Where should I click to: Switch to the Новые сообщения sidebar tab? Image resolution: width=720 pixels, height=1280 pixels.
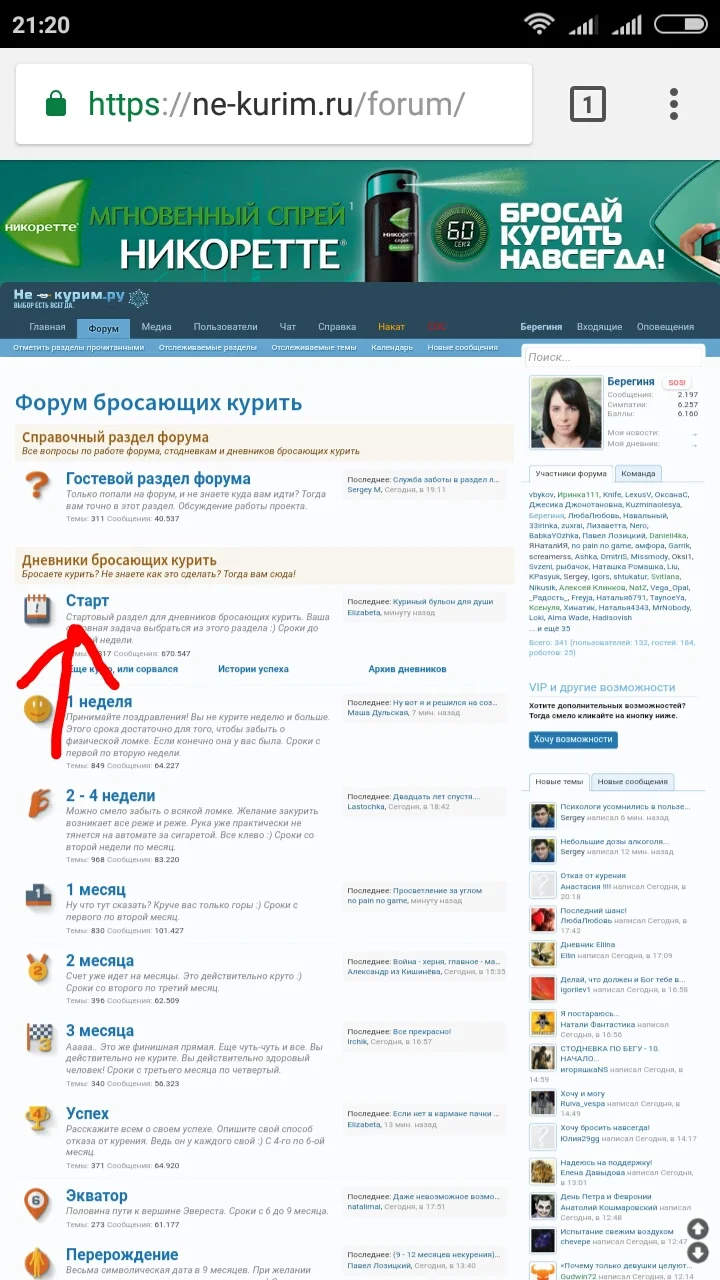pos(633,782)
